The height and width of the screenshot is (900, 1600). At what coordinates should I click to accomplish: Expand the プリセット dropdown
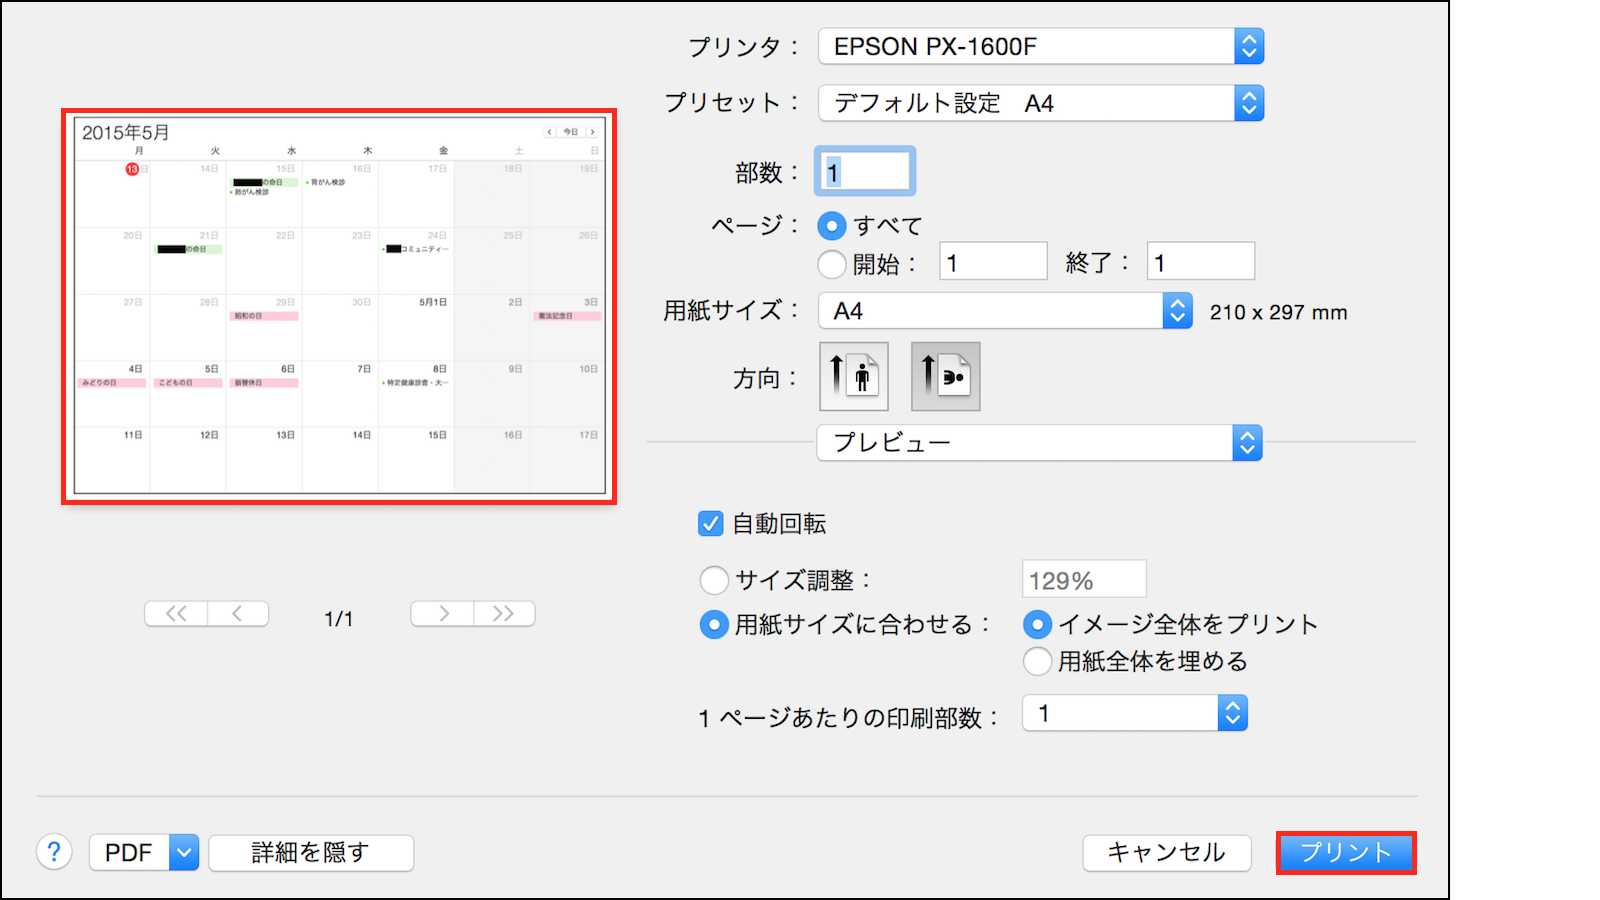pos(1040,103)
